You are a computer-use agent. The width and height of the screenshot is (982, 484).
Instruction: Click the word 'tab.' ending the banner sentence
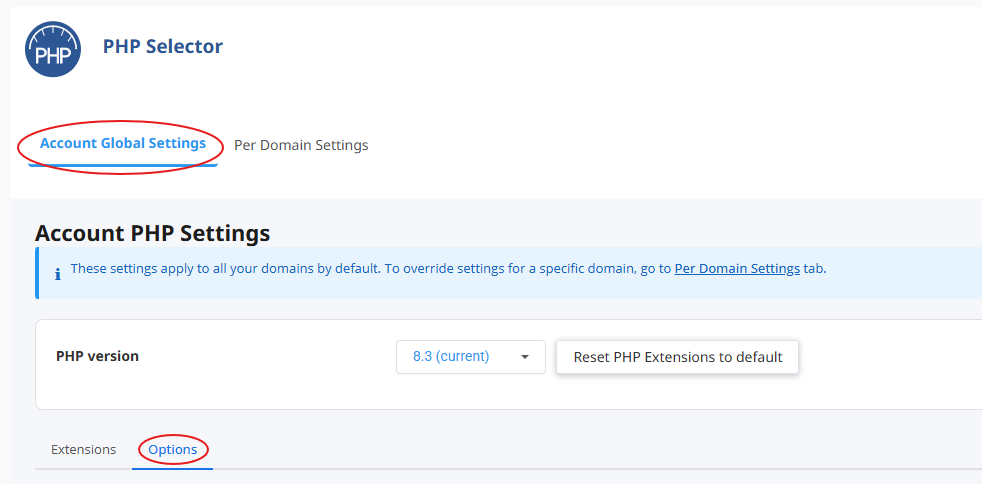815,268
